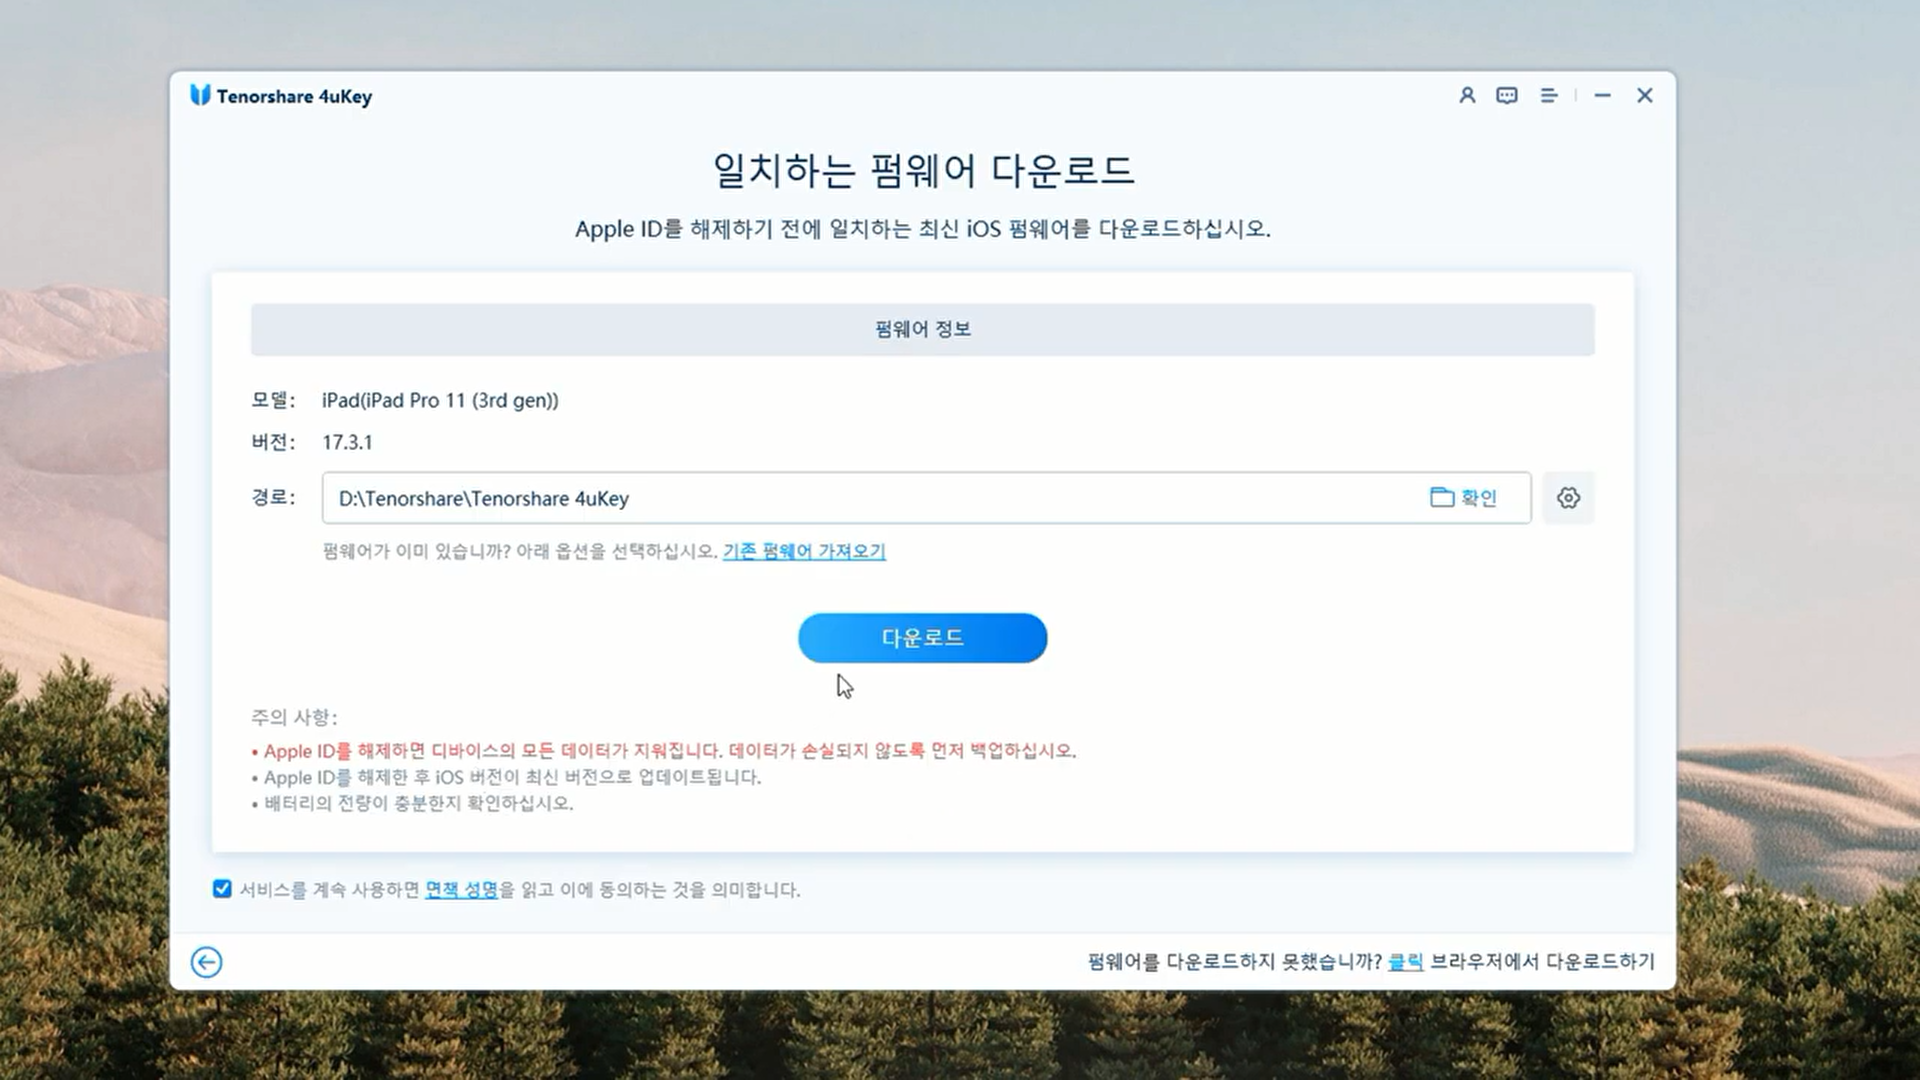Close the 4uKey window
1920x1080 pixels.
point(1645,95)
